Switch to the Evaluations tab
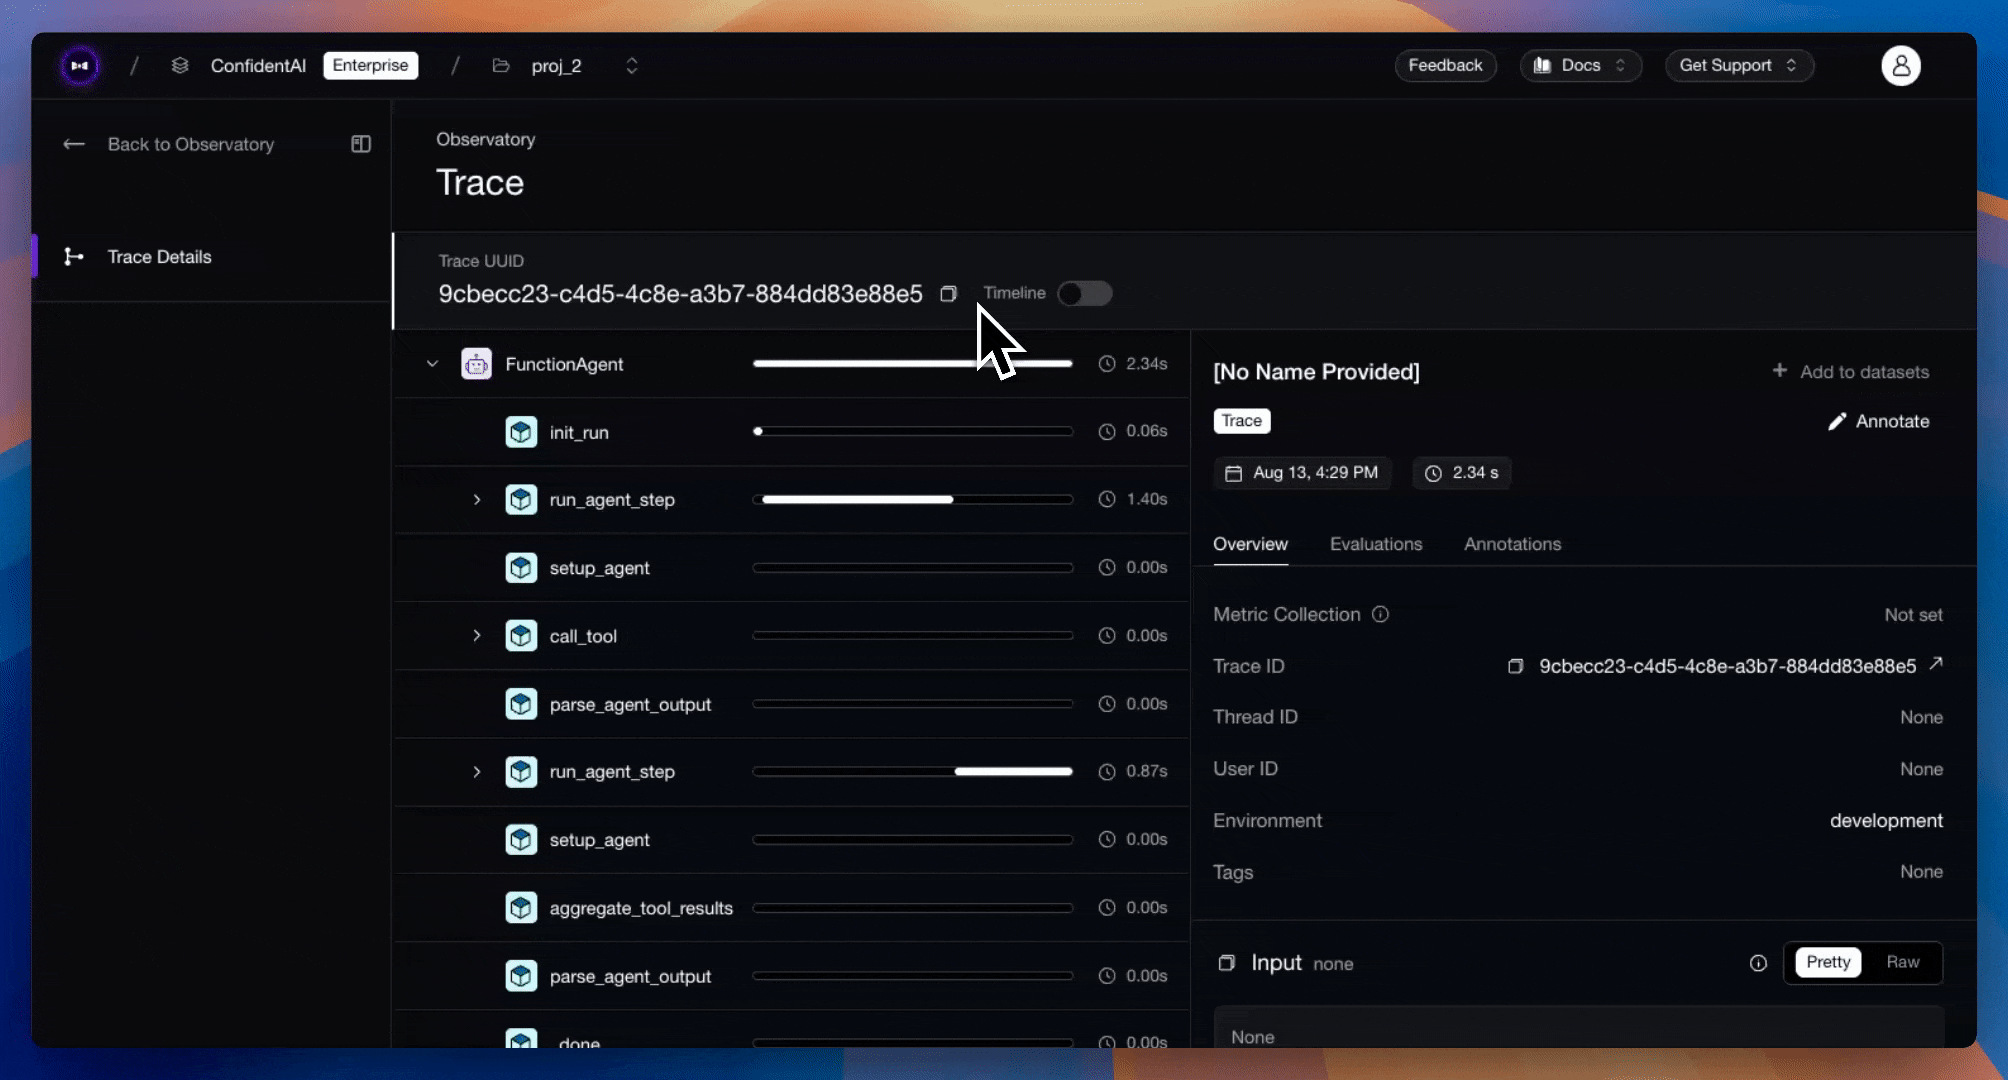Screen dimensions: 2008x1080 click(1375, 544)
